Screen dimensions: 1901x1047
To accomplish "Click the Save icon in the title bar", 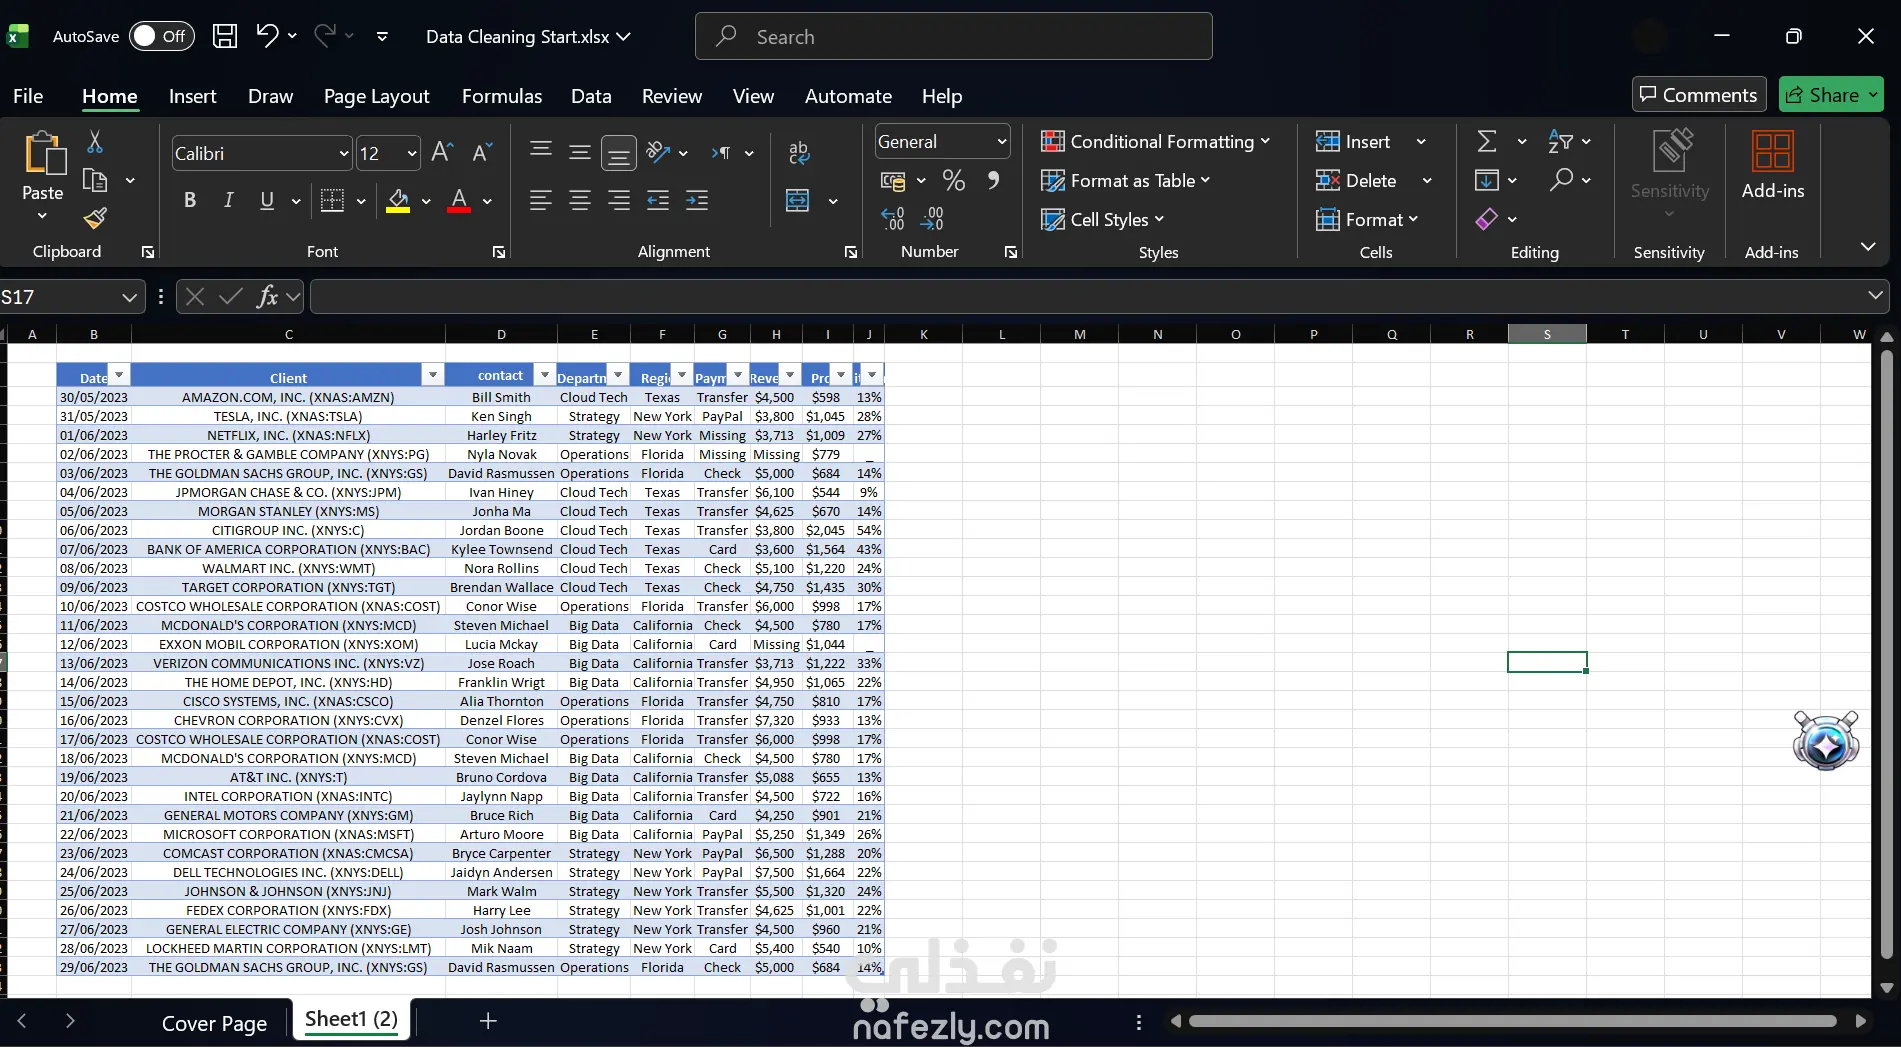I will (225, 36).
